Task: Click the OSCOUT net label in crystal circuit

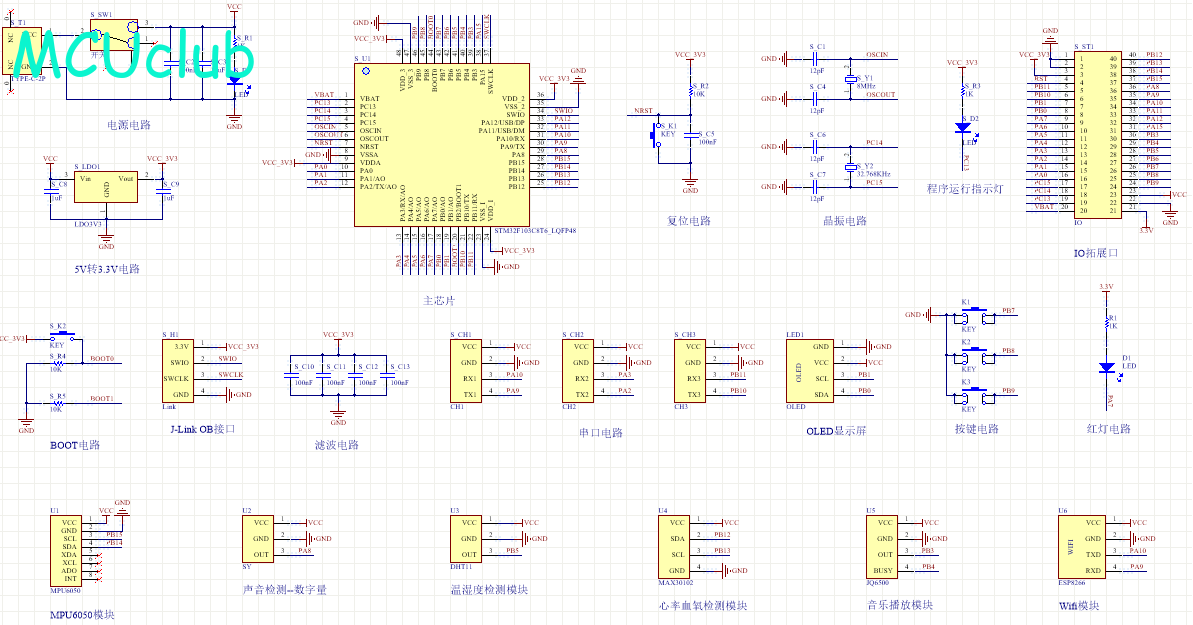Action: click(x=880, y=95)
